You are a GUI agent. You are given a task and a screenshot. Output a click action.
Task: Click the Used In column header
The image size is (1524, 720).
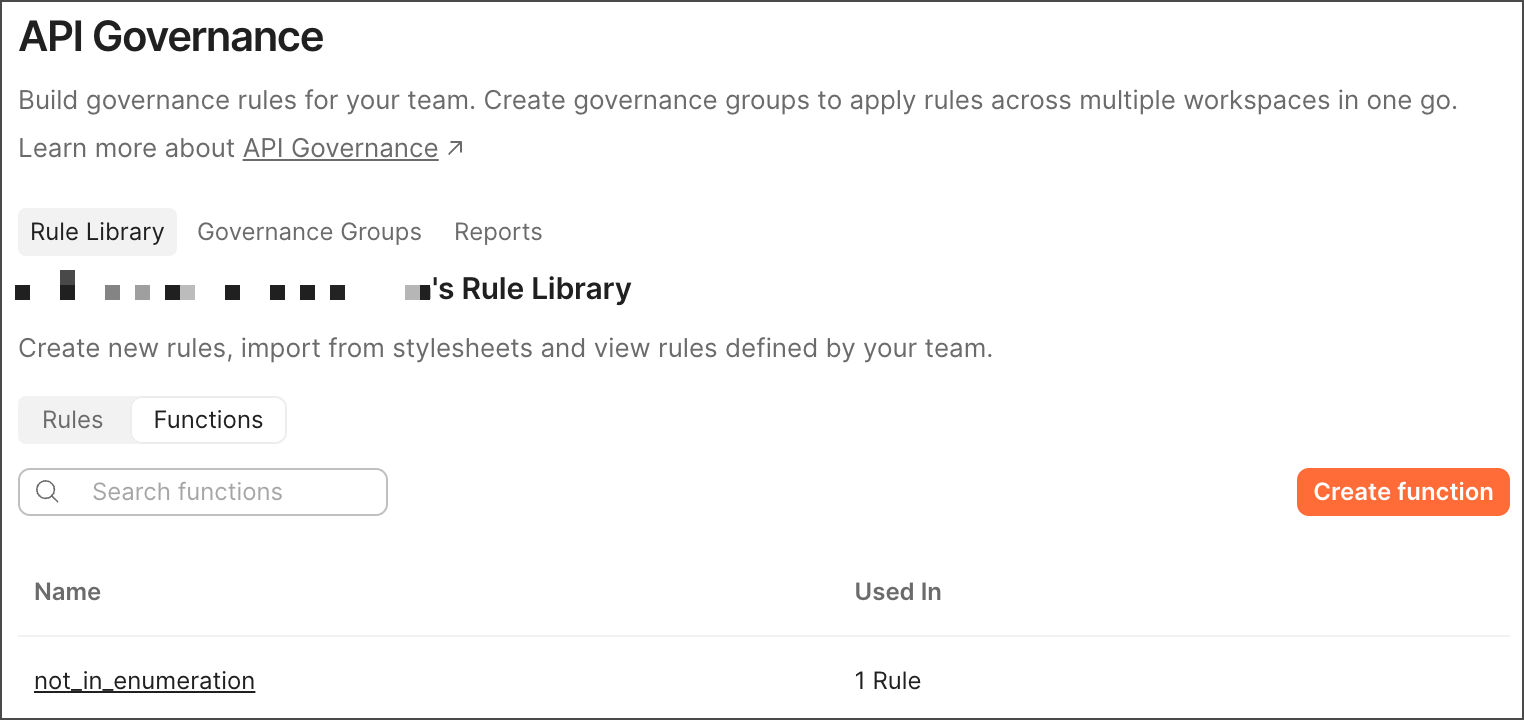coord(897,591)
